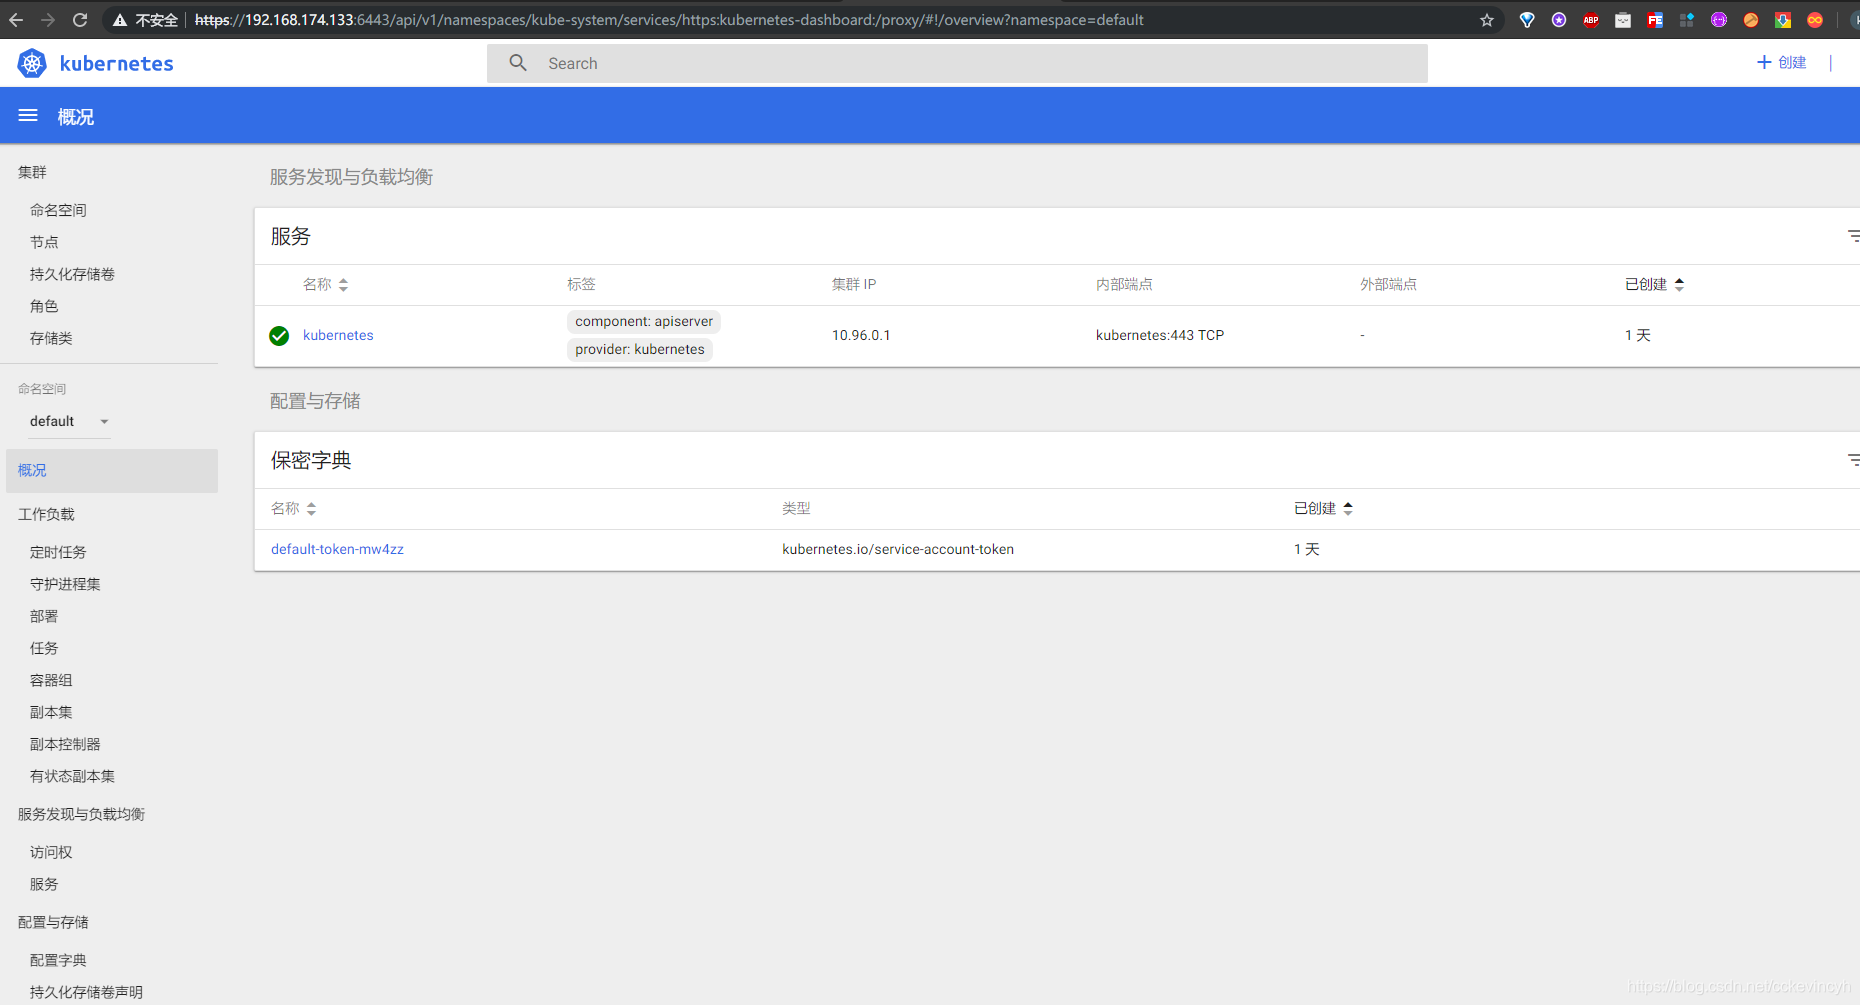1860x1005 pixels.
Task: Sort secrets by 已创建 arrow
Action: [1348, 509]
